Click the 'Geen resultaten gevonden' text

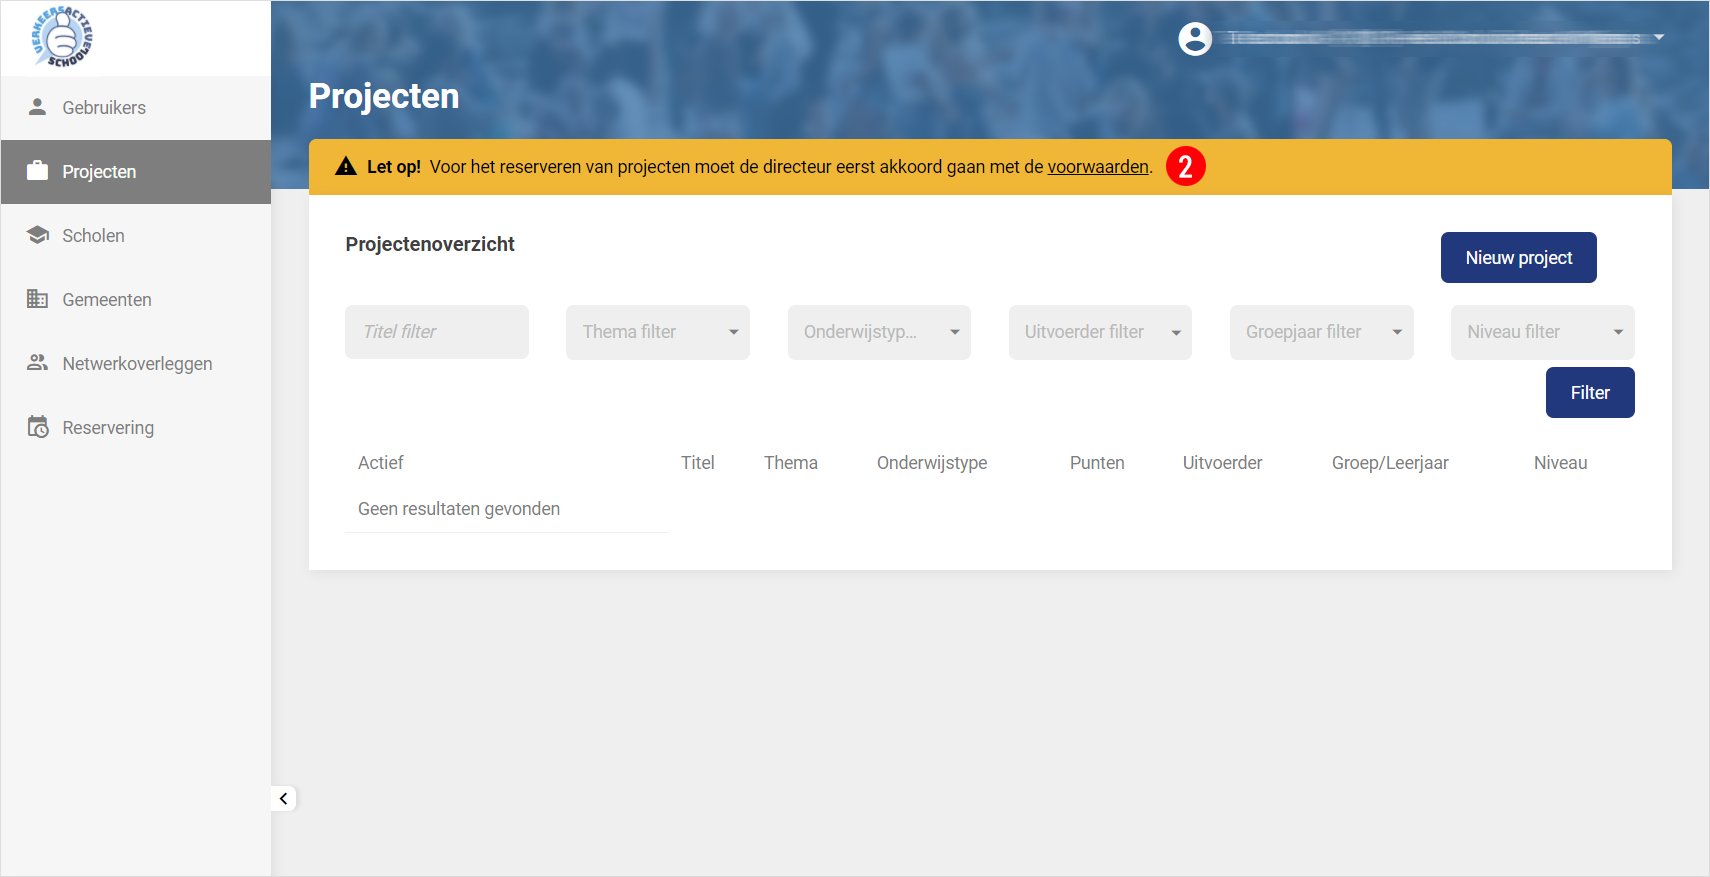coord(459,509)
